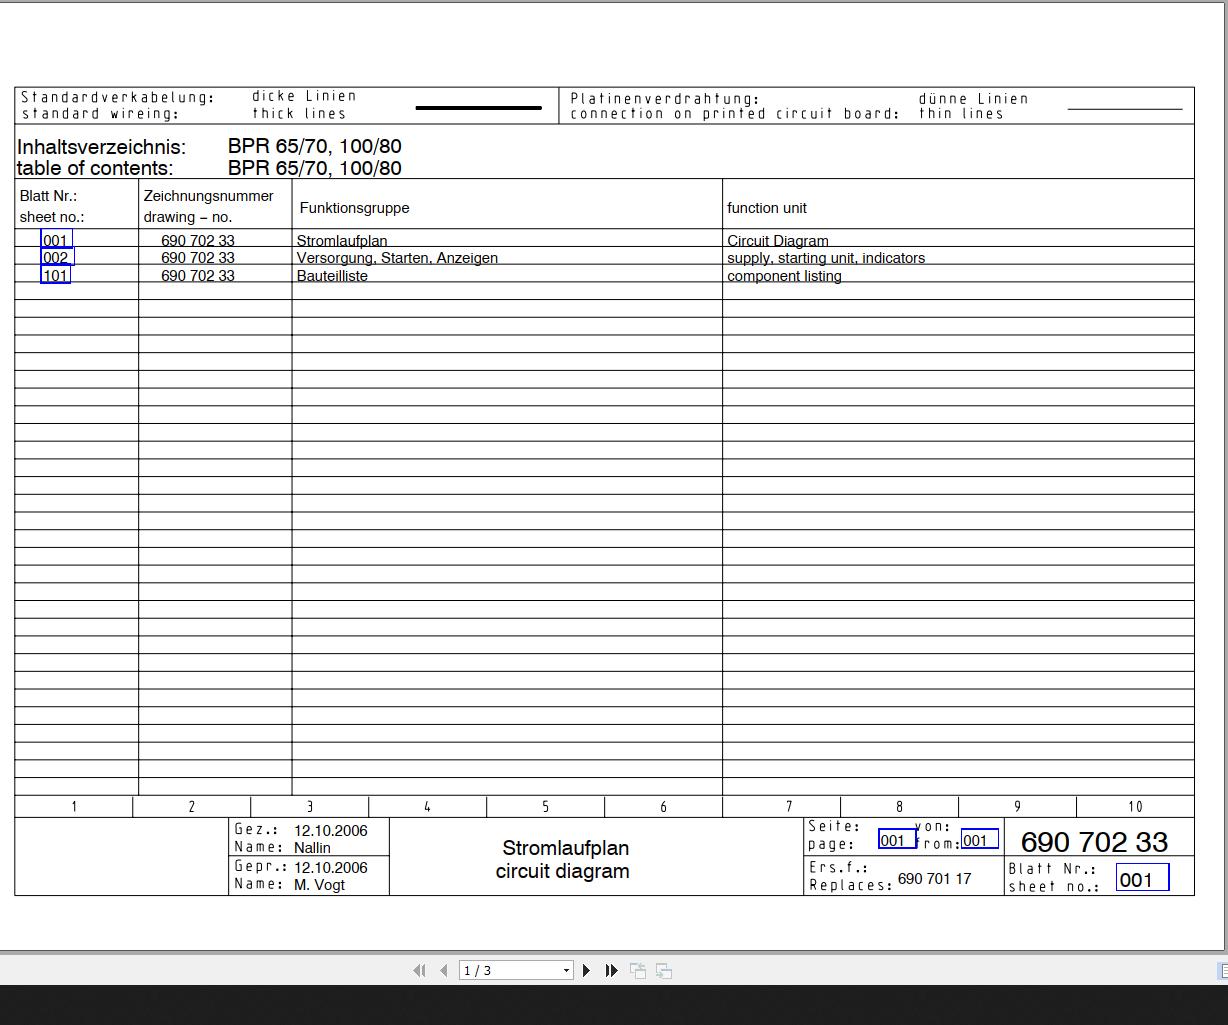Viewport: 1228px width, 1025px height.
Task: Click the previous view icon in navigation bar
Action: pos(637,970)
